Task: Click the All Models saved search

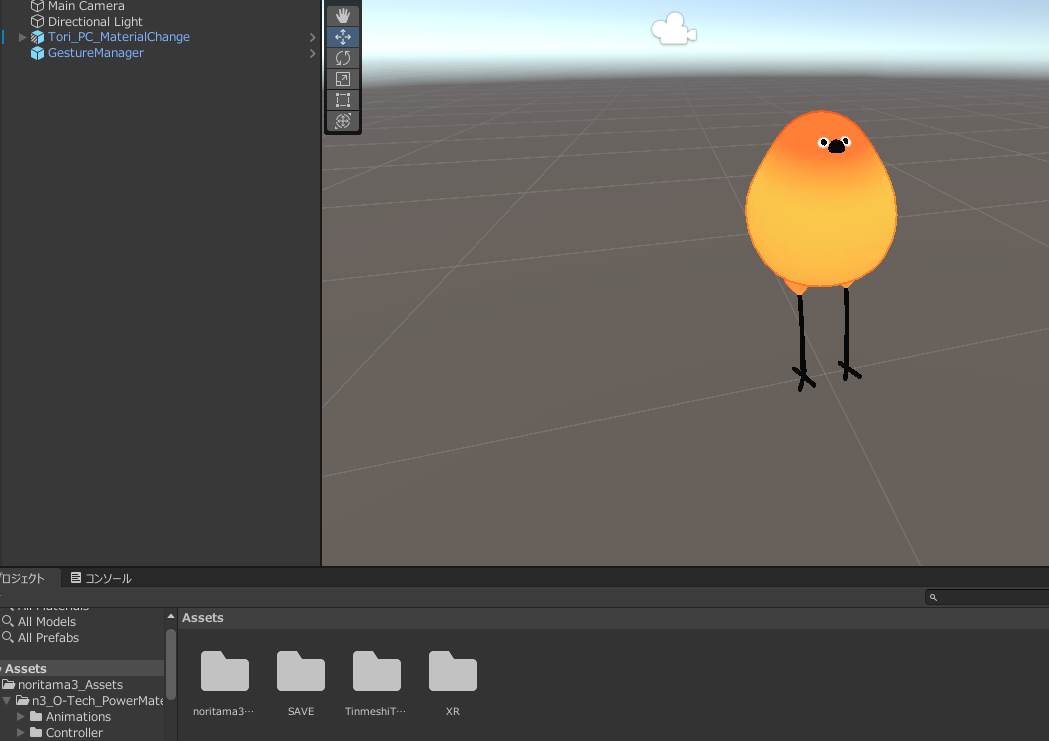Action: pyautogui.click(x=46, y=622)
